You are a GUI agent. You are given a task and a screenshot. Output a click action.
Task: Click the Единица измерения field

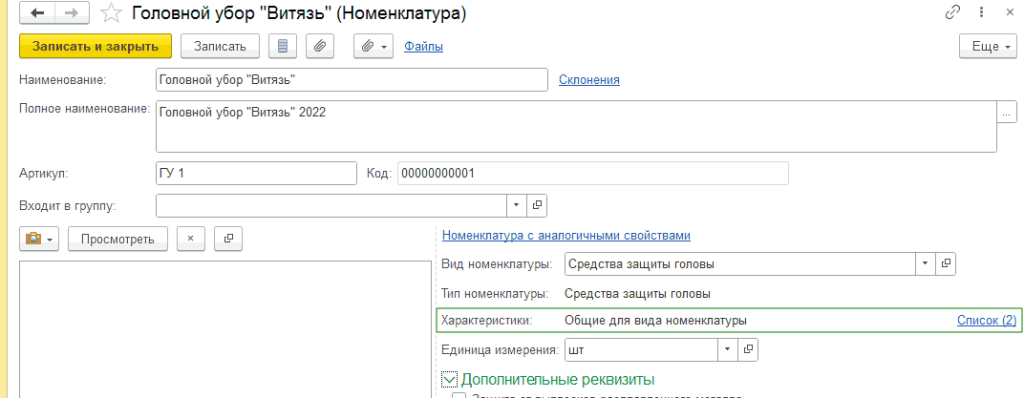pos(641,350)
